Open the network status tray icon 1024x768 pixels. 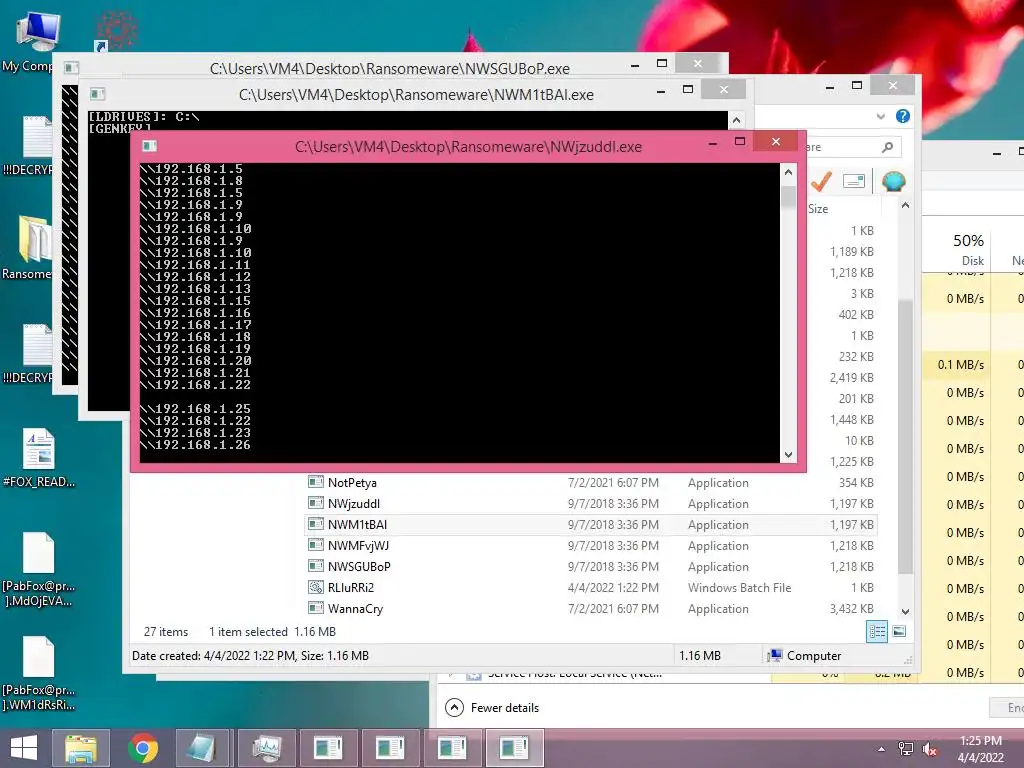tap(906, 748)
